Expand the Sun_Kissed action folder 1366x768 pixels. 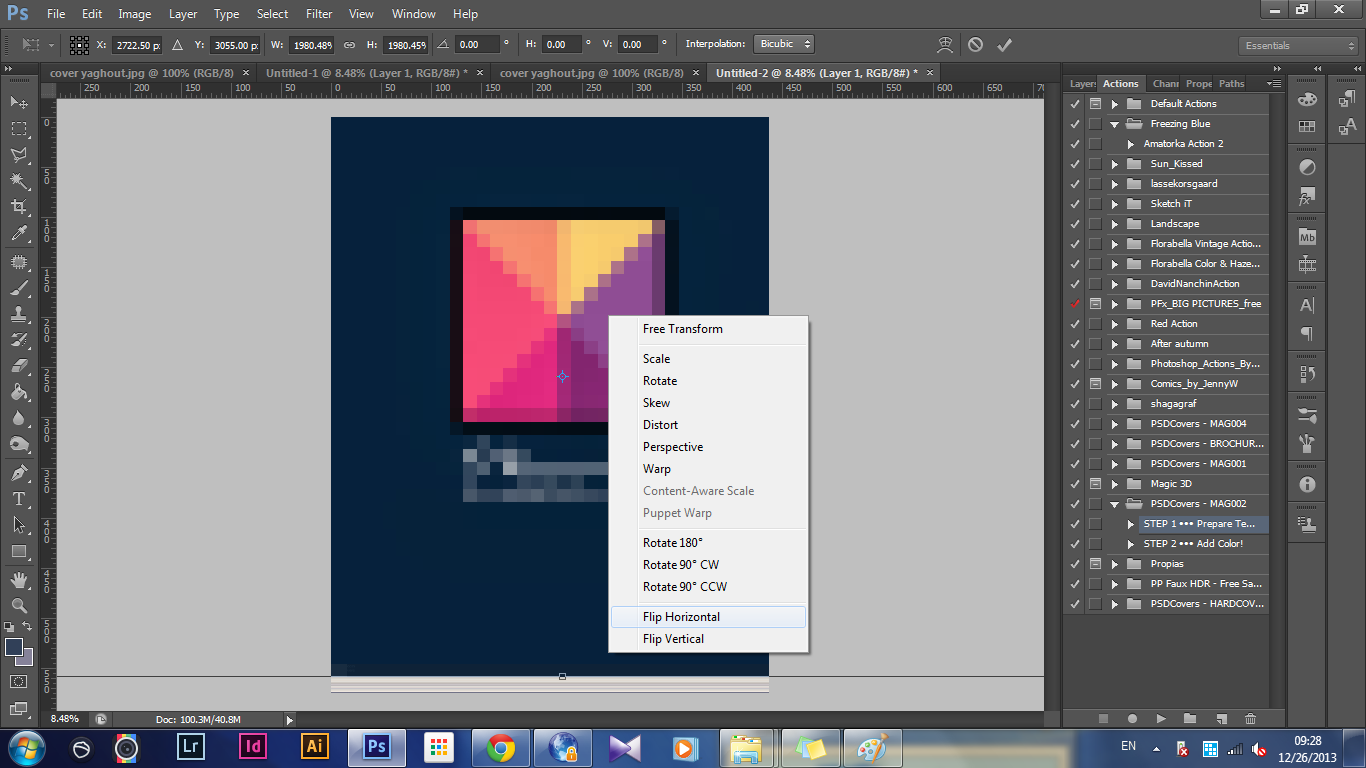point(1115,164)
